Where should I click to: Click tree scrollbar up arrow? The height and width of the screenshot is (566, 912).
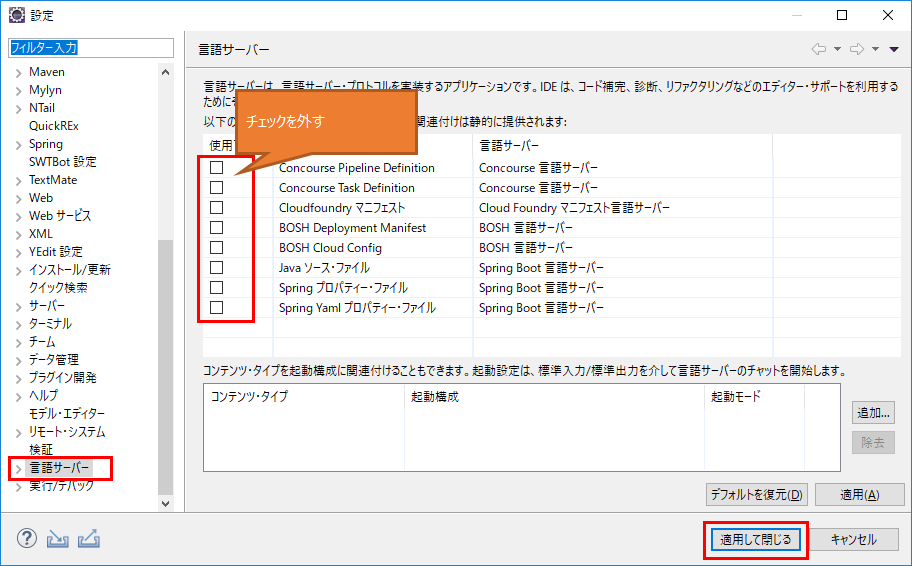click(165, 72)
